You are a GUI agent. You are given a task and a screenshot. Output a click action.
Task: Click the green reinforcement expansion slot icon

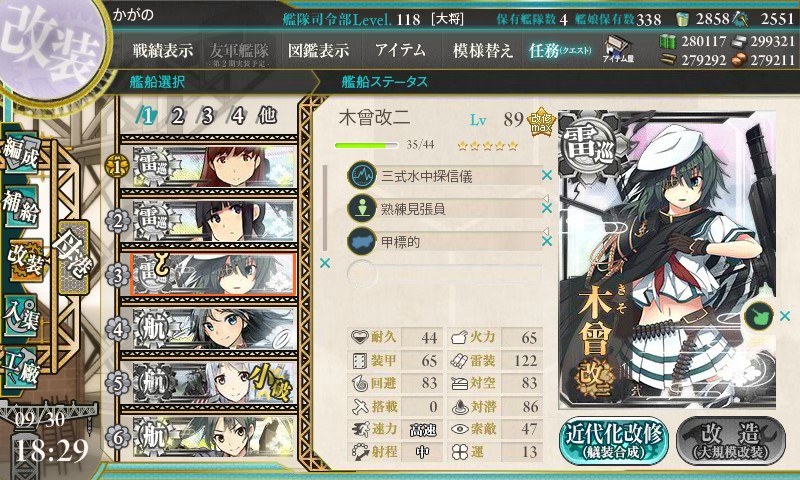click(758, 316)
